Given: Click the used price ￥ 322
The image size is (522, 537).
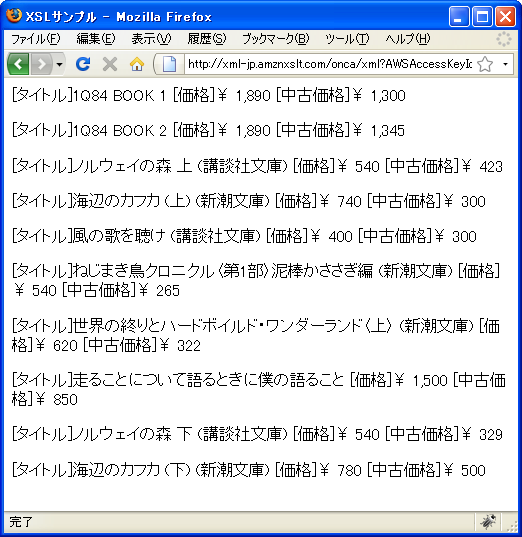Looking at the screenshot, I should [180, 345].
